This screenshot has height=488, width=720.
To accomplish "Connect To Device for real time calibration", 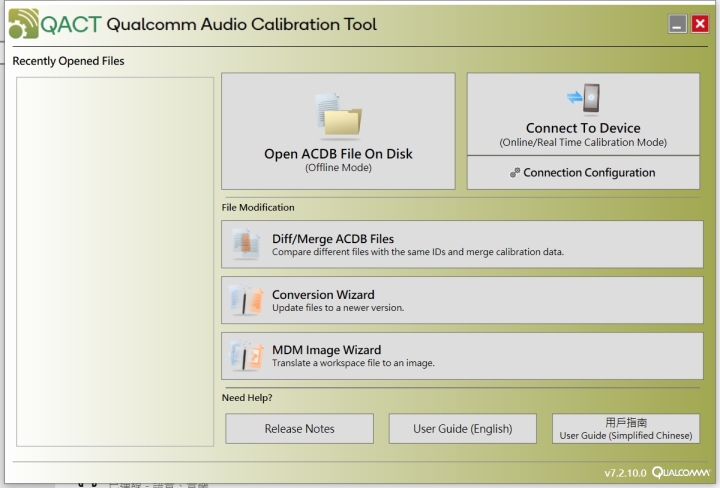I will click(583, 114).
